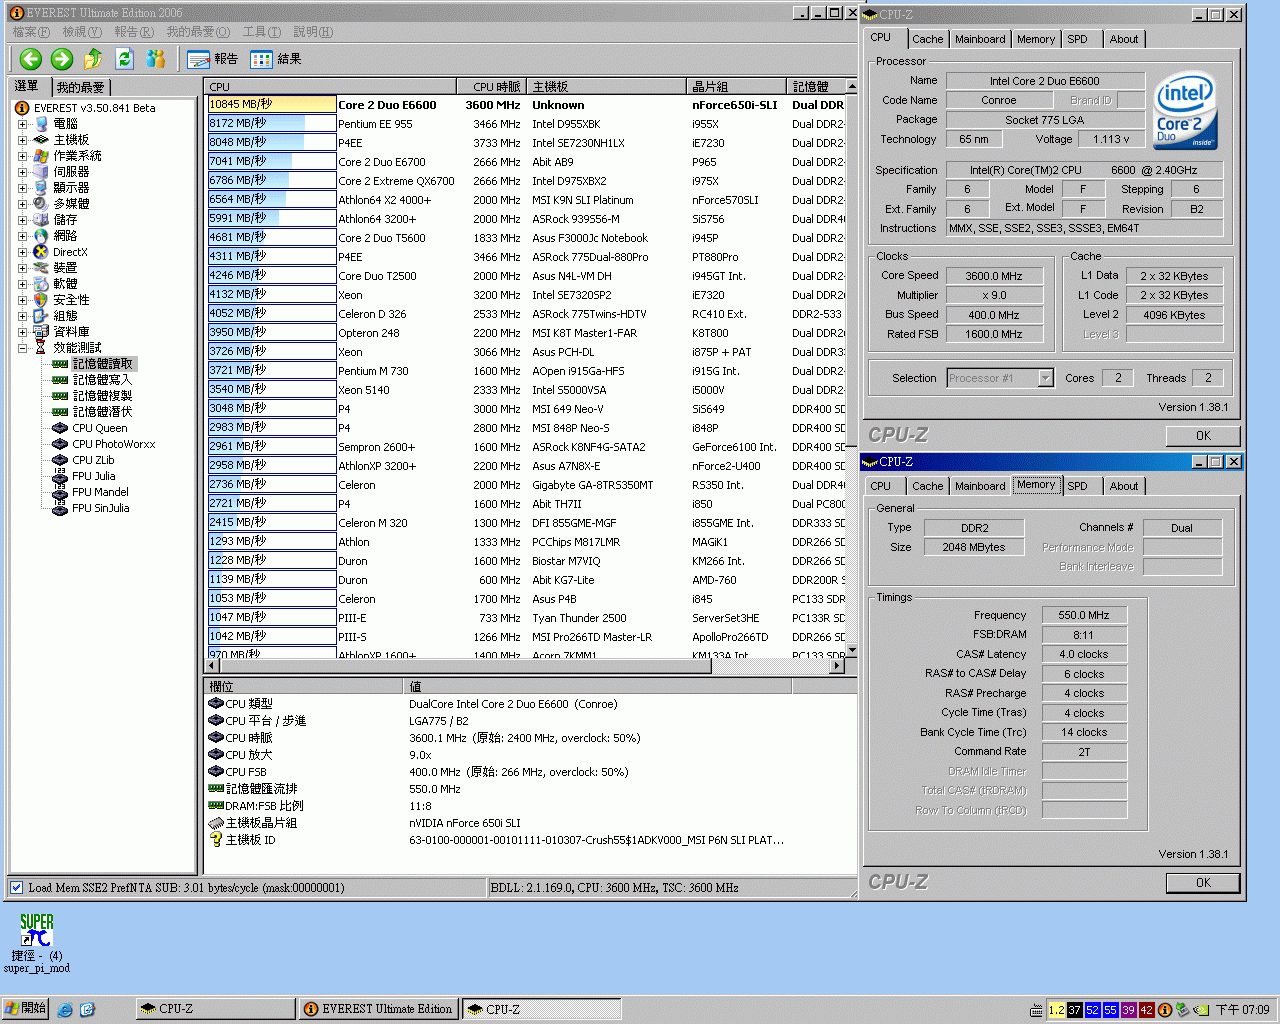1280x1024 pixels.
Task: Click the results list scroll-down arrow
Action: [x=852, y=651]
